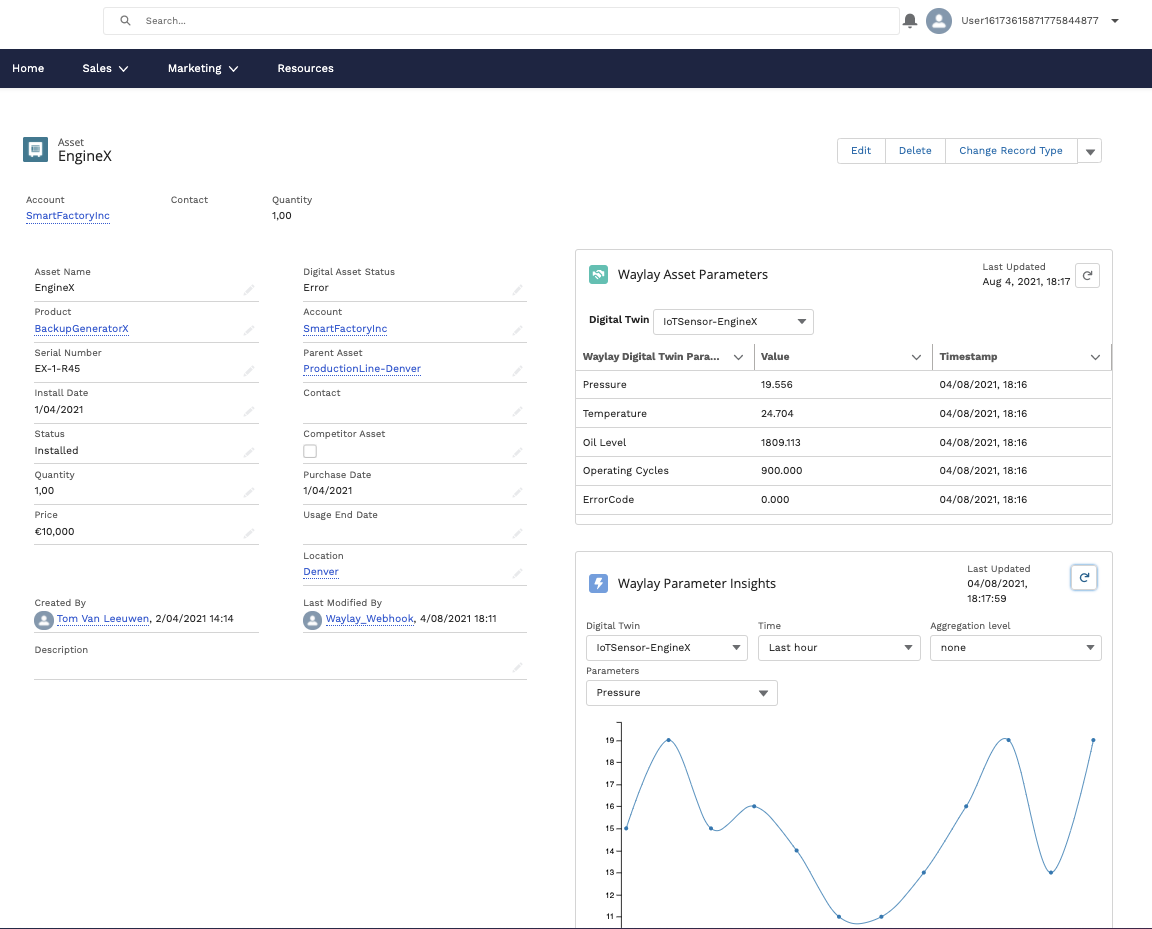This screenshot has width=1152, height=929.
Task: Open the Marketing menu
Action: click(x=203, y=68)
